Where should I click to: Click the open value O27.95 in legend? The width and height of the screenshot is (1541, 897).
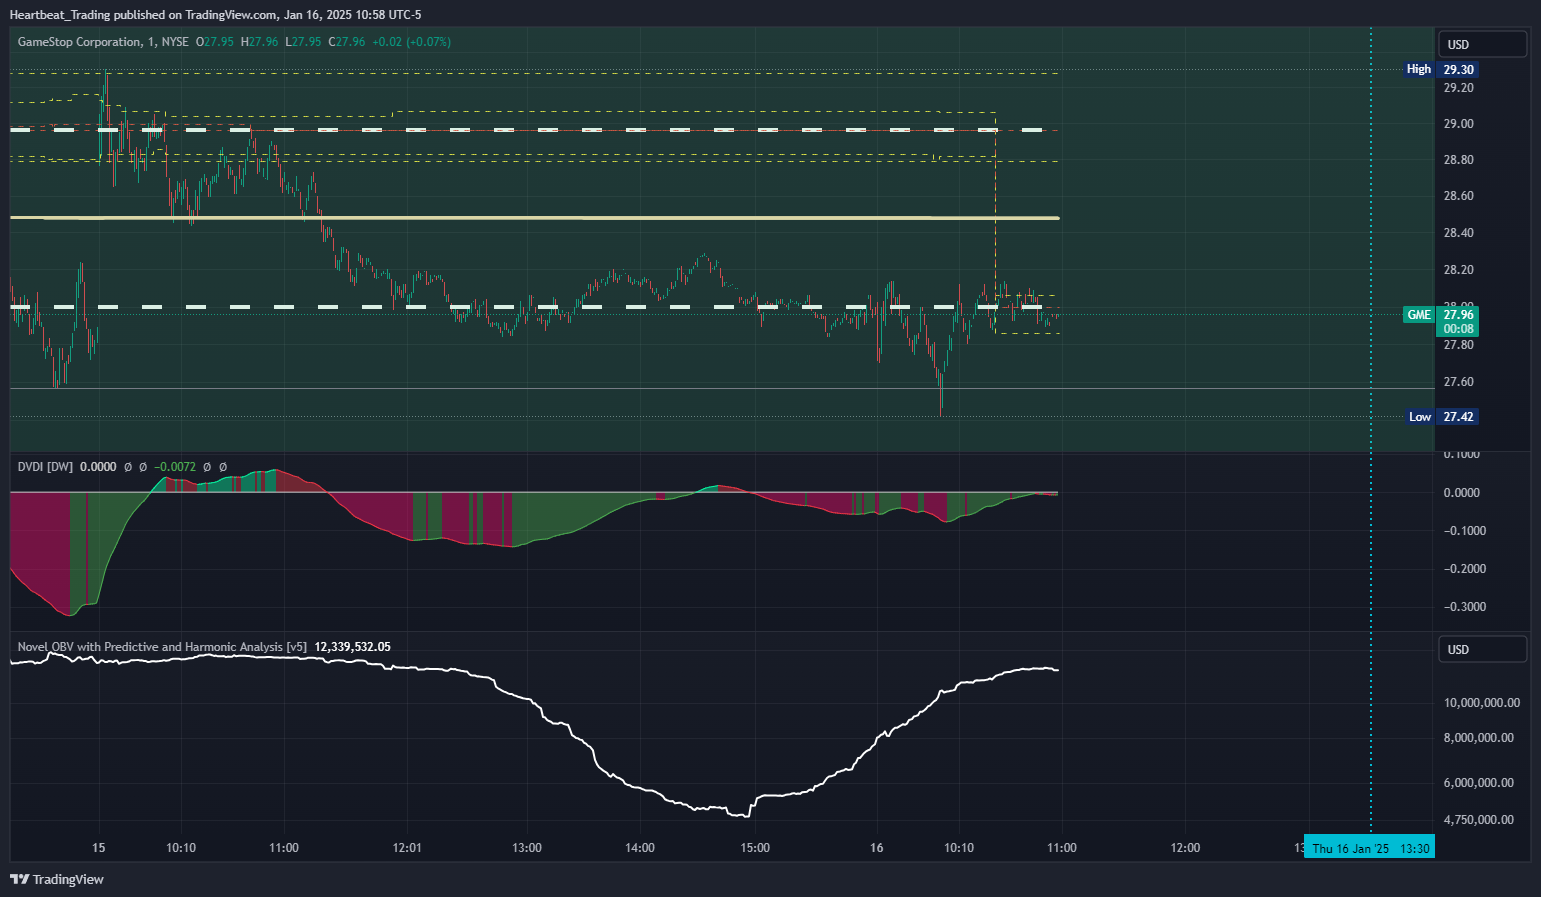pyautogui.click(x=214, y=42)
